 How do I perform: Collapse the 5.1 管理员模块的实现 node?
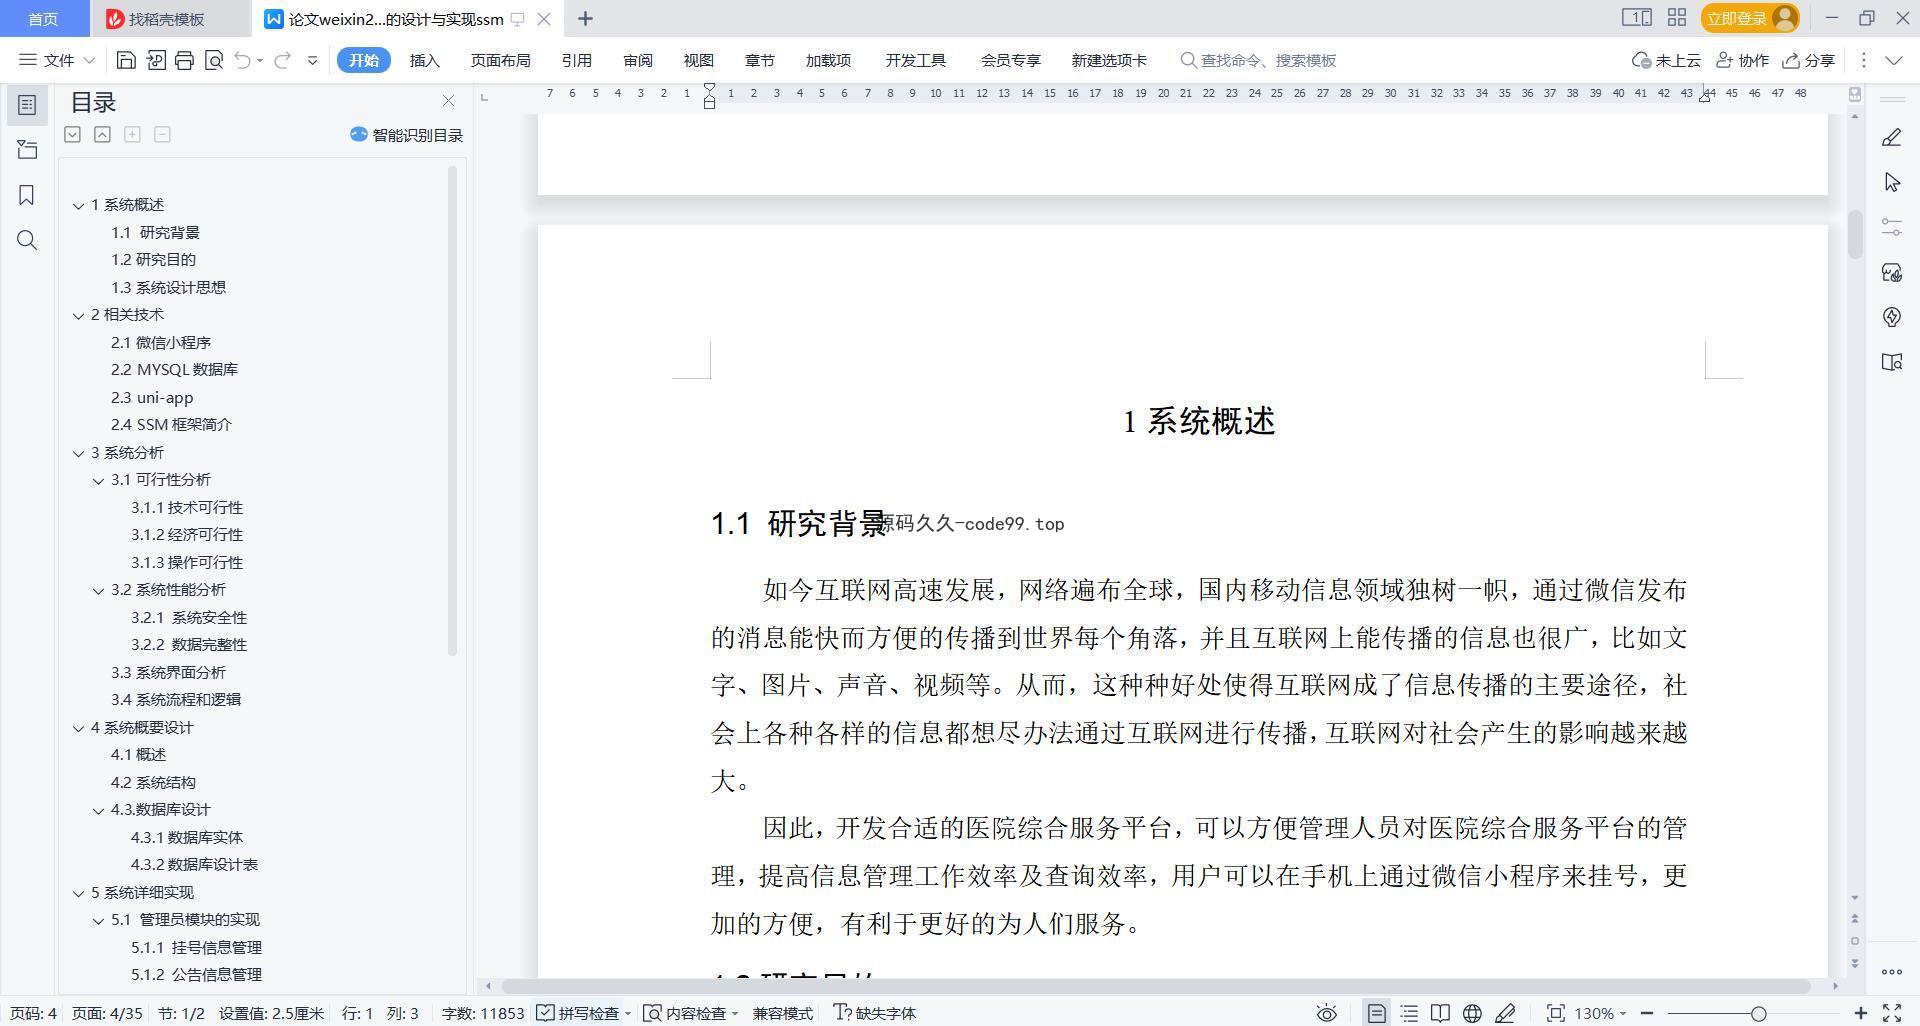(x=98, y=920)
